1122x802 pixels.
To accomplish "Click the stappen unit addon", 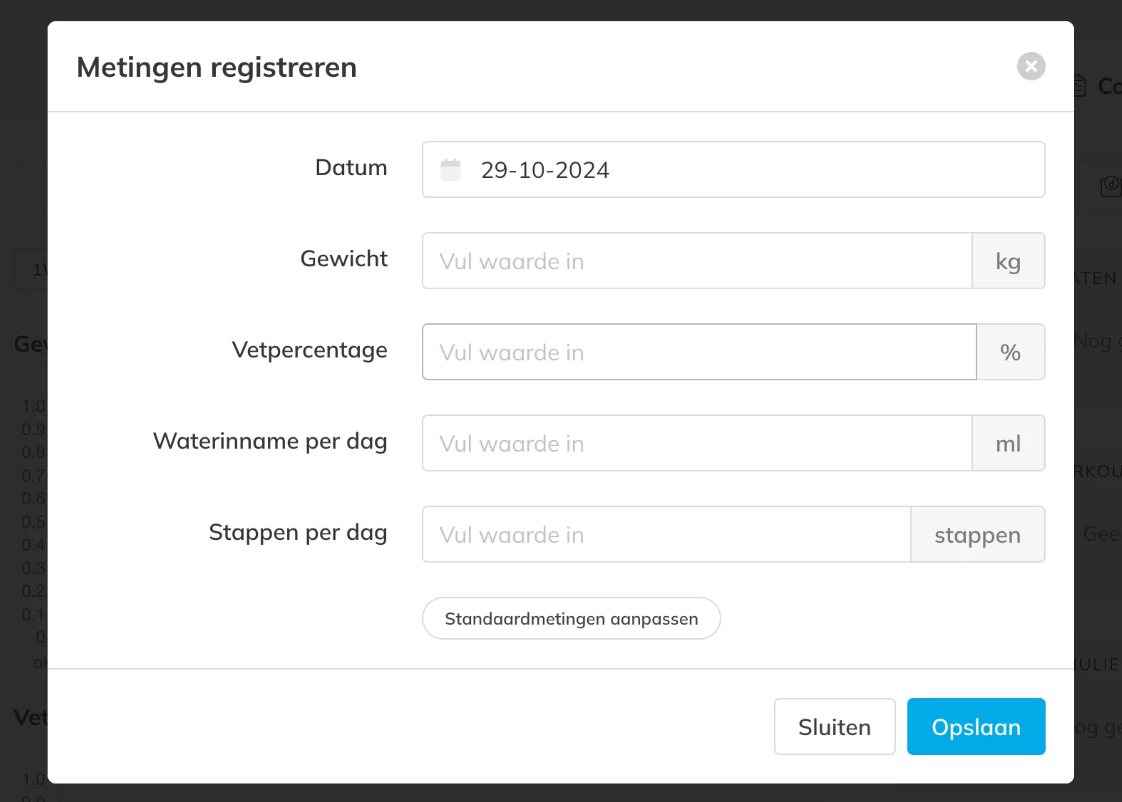I will 977,534.
